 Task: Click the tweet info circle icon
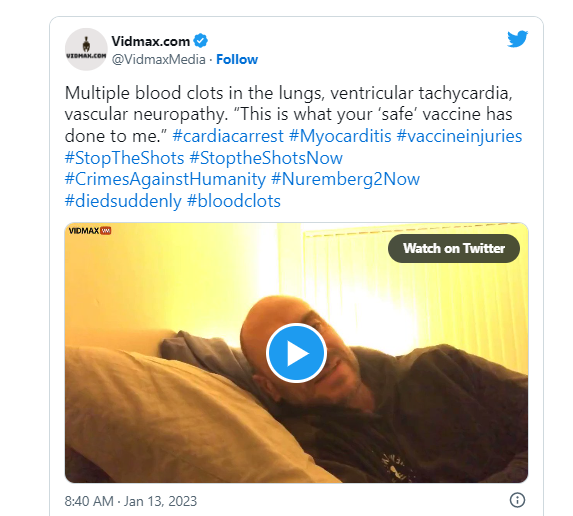coord(517,500)
